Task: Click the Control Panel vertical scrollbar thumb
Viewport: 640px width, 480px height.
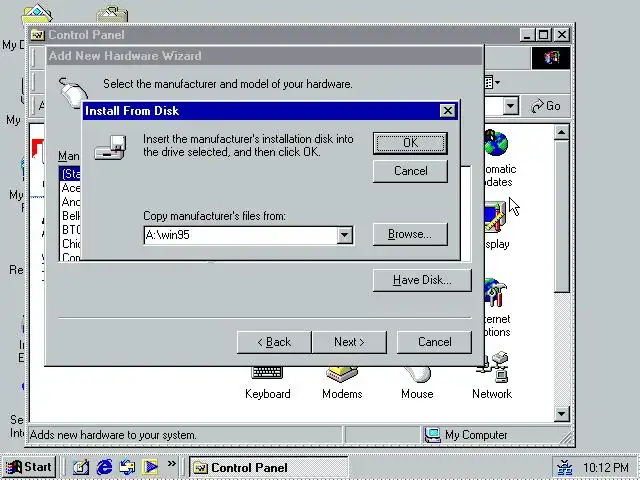Action: click(x=562, y=216)
